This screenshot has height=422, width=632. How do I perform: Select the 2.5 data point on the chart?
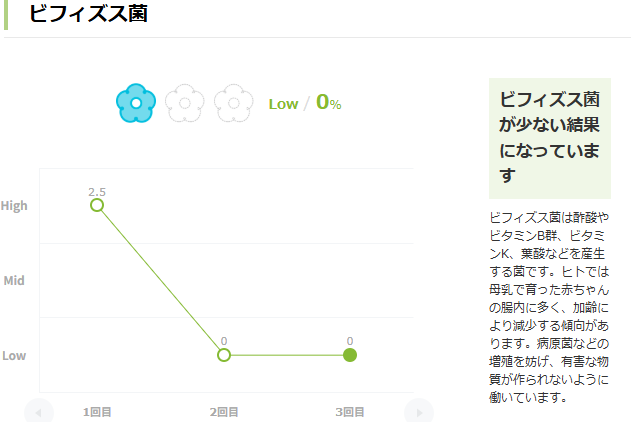(97, 205)
